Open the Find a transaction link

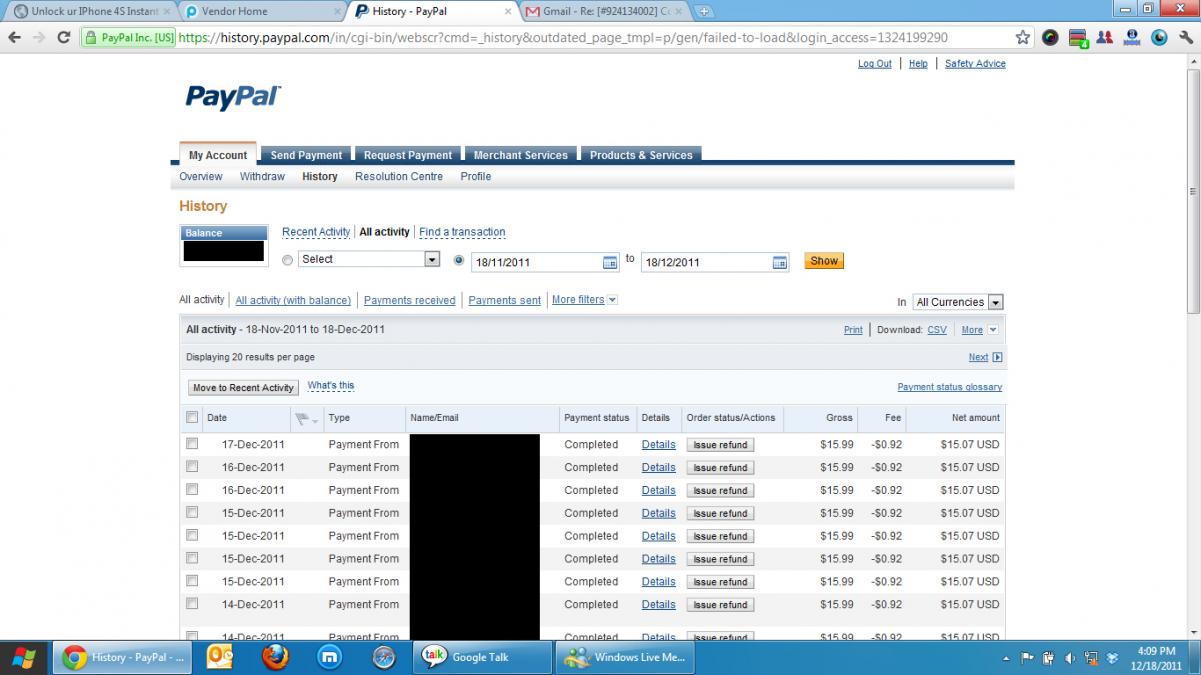tap(462, 232)
